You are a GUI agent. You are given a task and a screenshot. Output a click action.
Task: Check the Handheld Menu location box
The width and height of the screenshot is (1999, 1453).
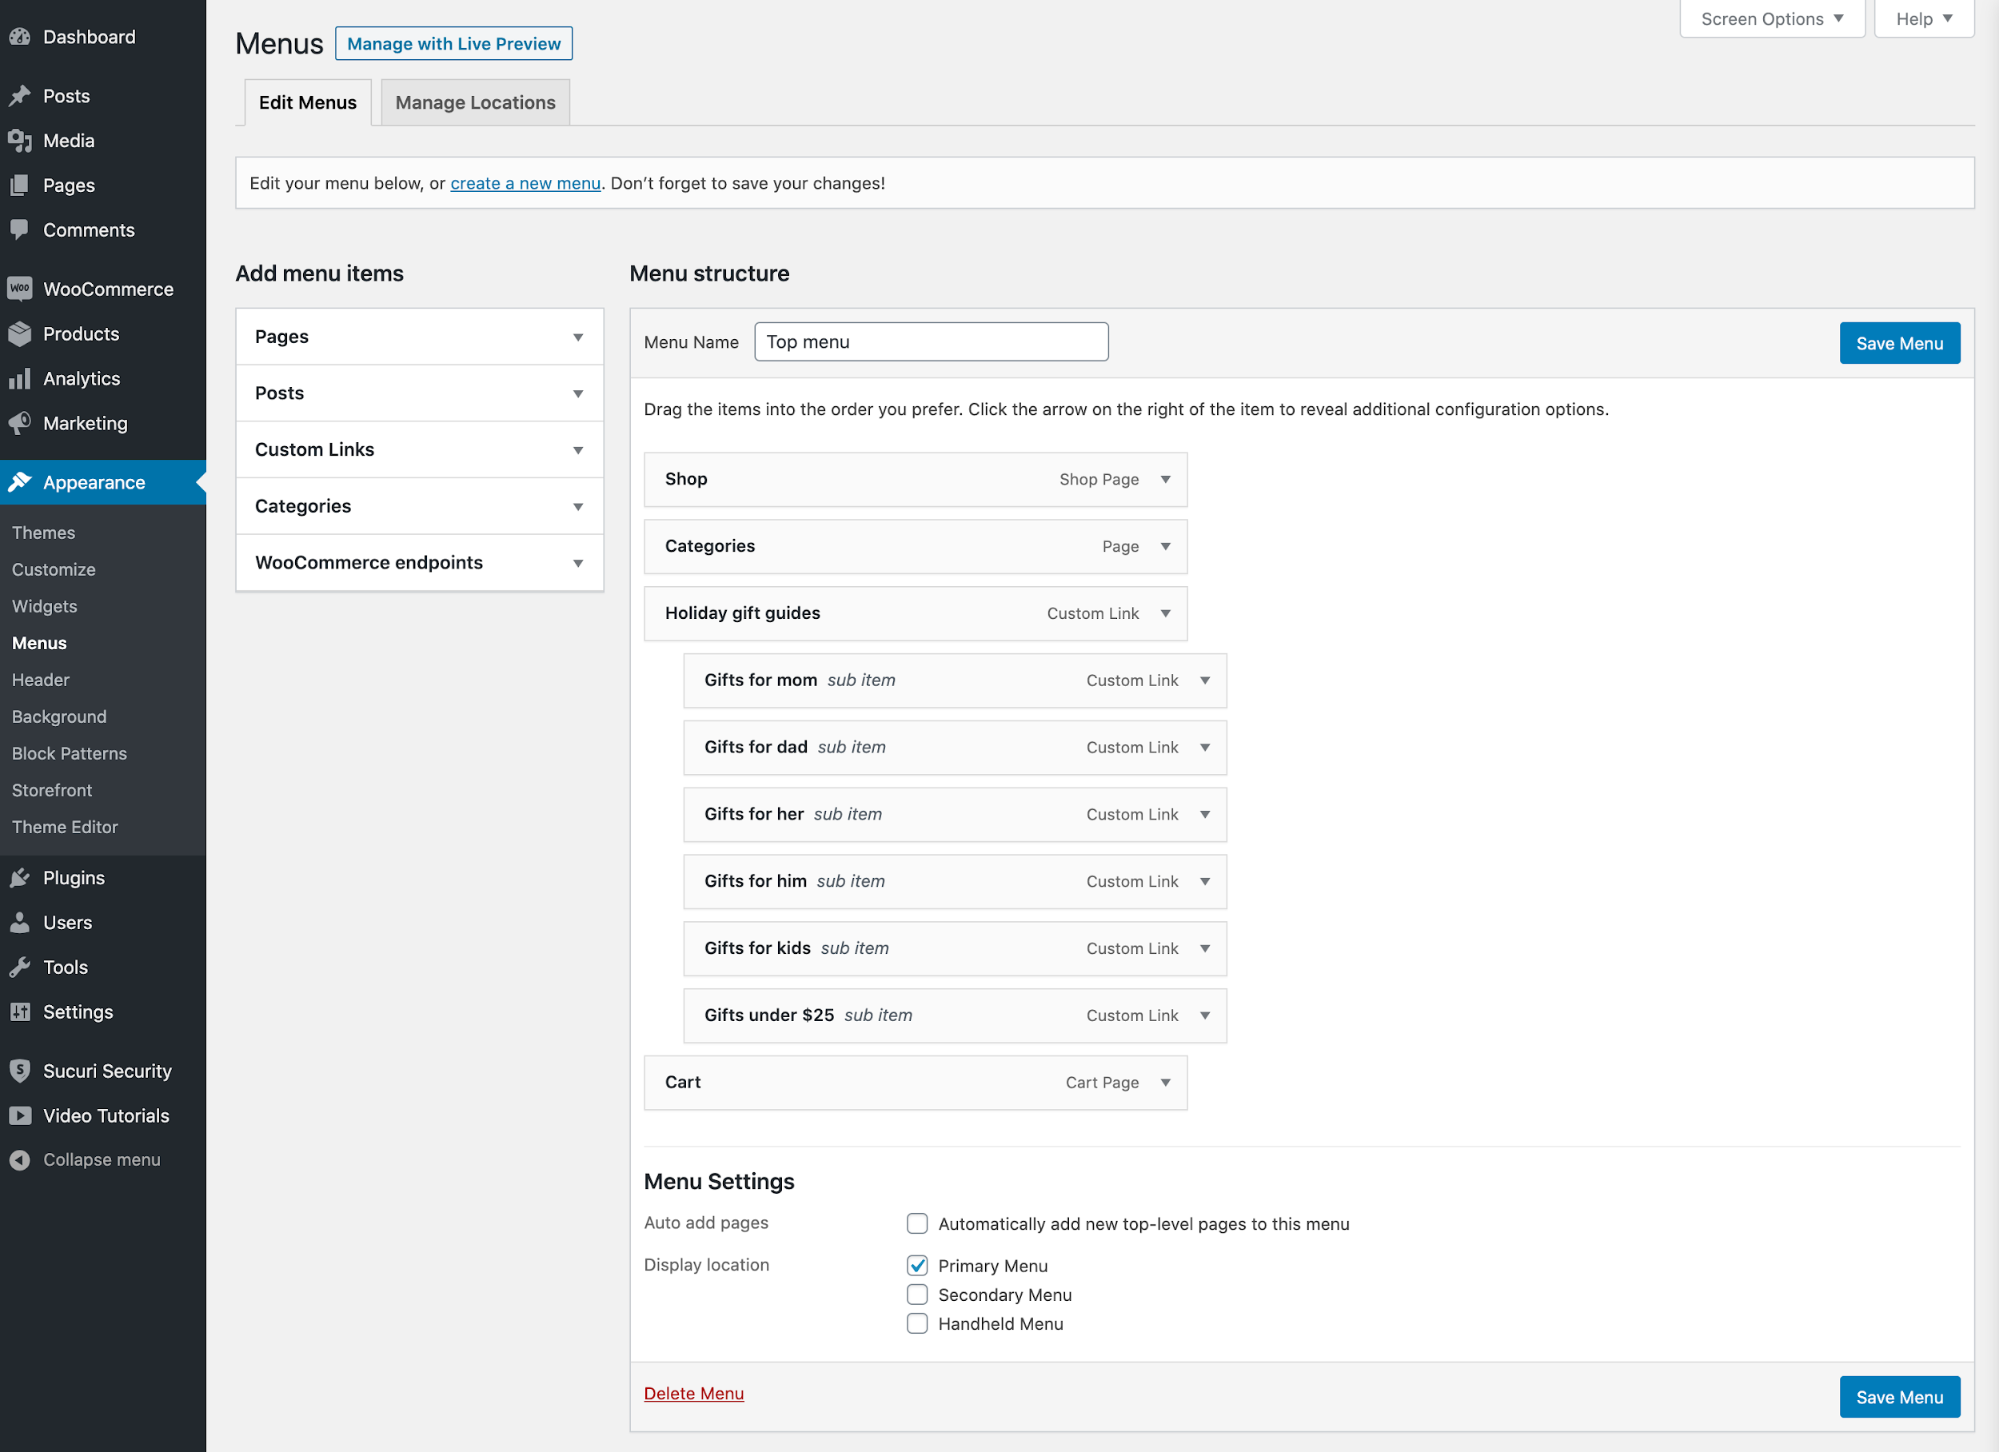pos(917,1323)
